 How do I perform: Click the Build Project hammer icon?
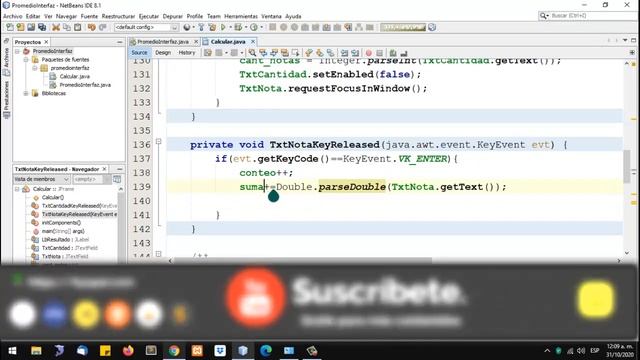click(x=201, y=27)
